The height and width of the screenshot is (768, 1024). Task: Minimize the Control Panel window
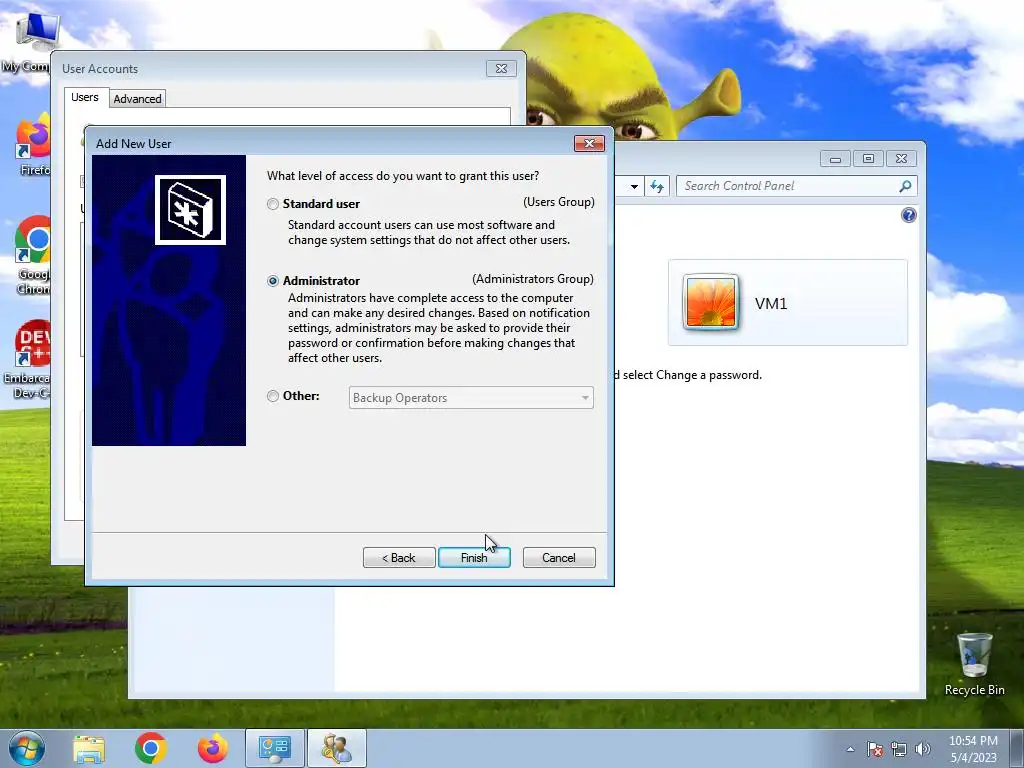coord(835,159)
